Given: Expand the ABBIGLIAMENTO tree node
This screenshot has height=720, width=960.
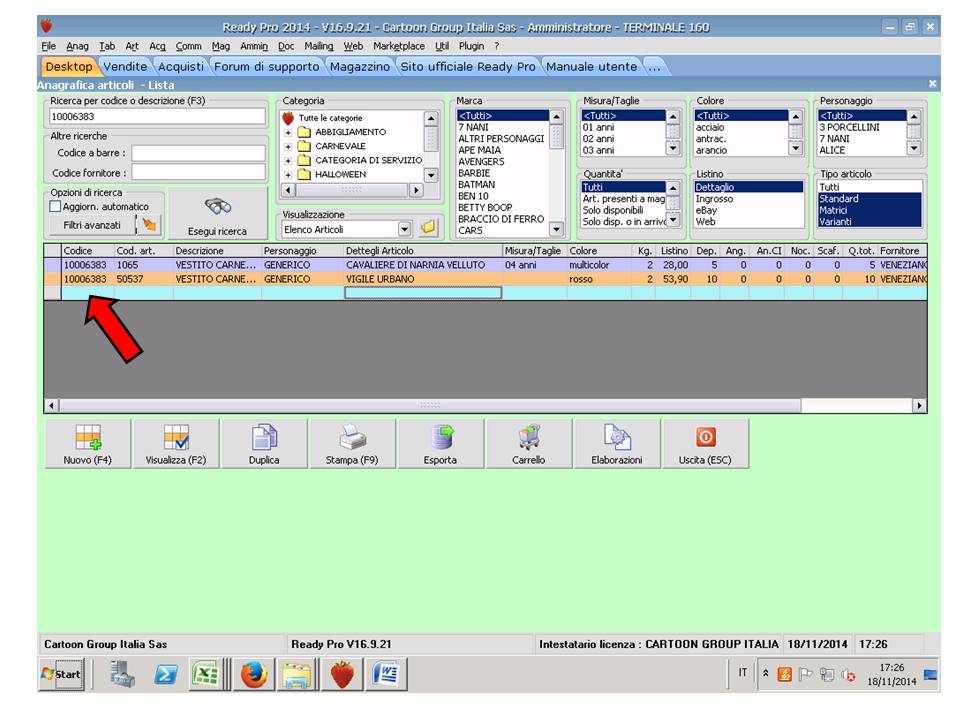Looking at the screenshot, I should point(288,132).
